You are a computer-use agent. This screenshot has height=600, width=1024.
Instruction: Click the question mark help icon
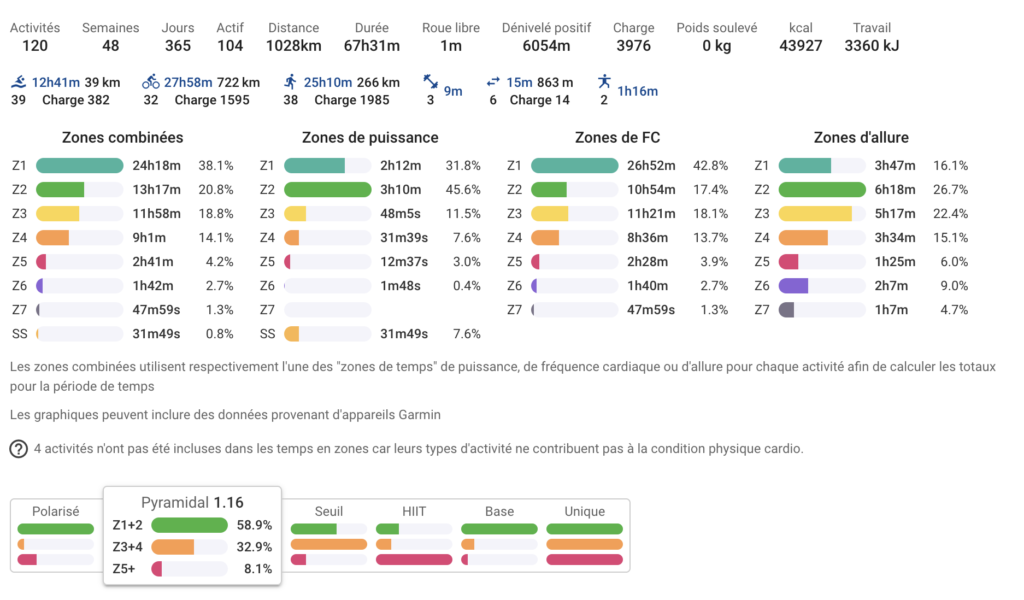pos(18,449)
